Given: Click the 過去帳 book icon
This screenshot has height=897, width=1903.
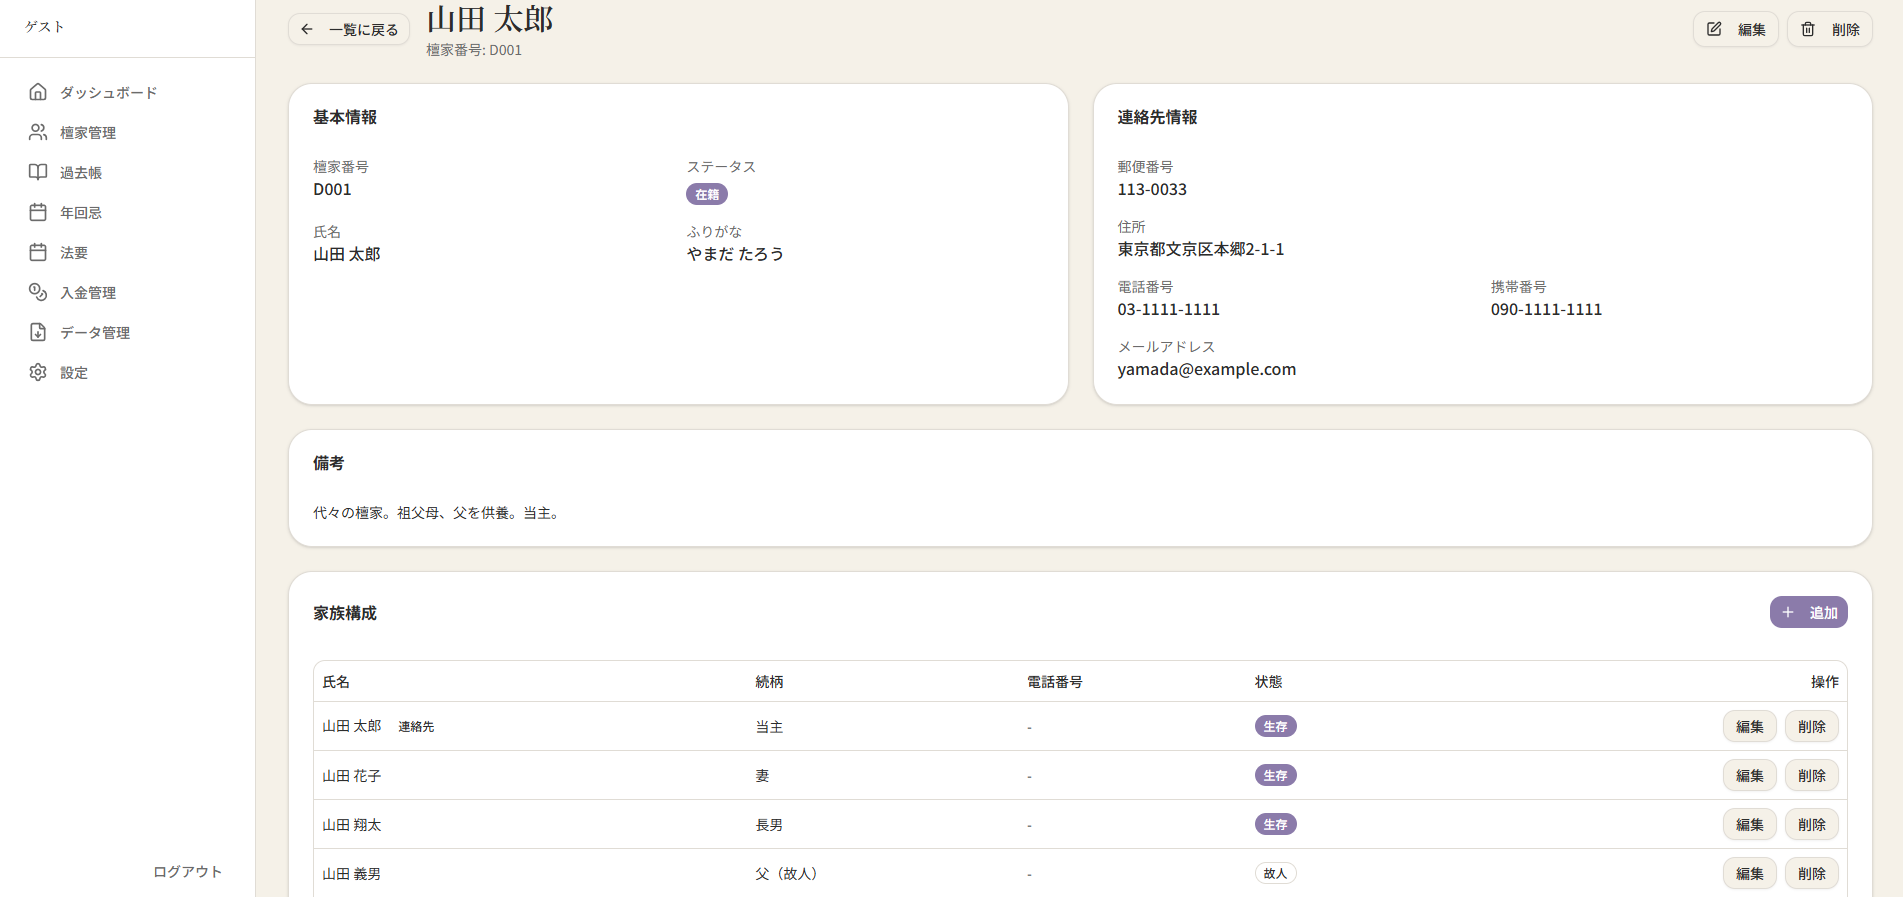Looking at the screenshot, I should [x=38, y=172].
